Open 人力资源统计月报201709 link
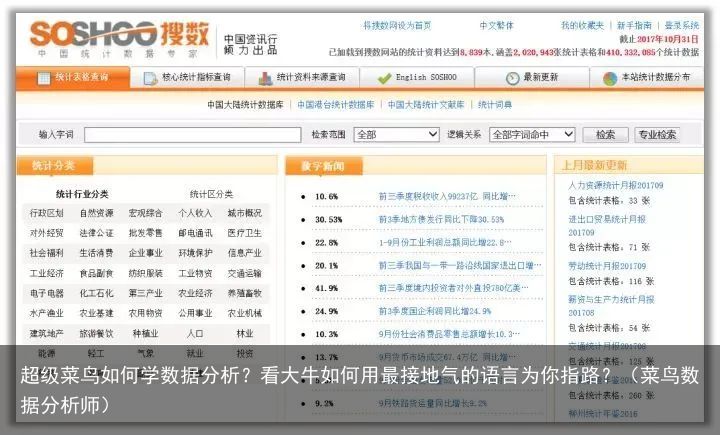The image size is (720, 435). pos(616,186)
